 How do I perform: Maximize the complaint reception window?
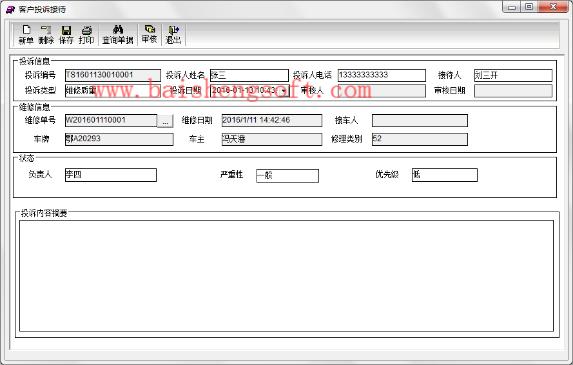coord(528,7)
